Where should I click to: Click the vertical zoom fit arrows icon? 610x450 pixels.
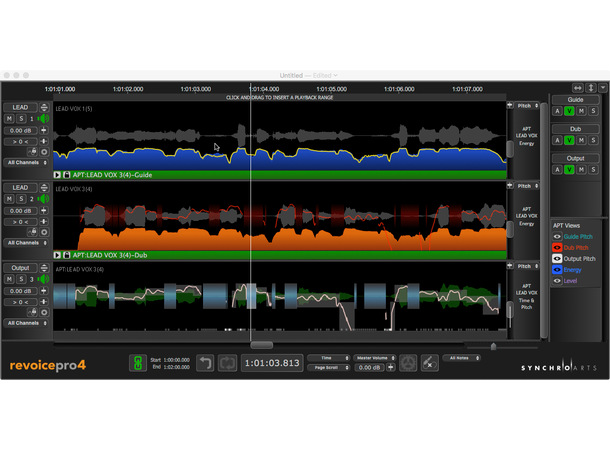coord(591,88)
